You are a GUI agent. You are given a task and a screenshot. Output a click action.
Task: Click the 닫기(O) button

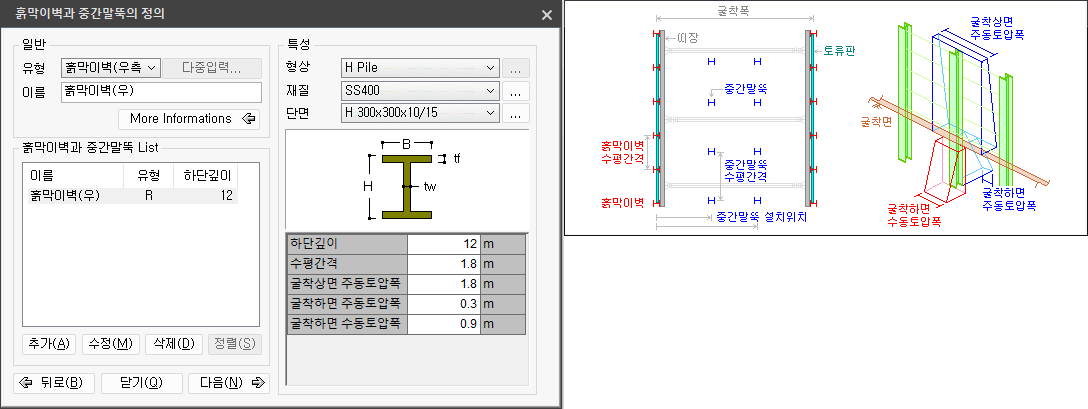click(x=139, y=382)
